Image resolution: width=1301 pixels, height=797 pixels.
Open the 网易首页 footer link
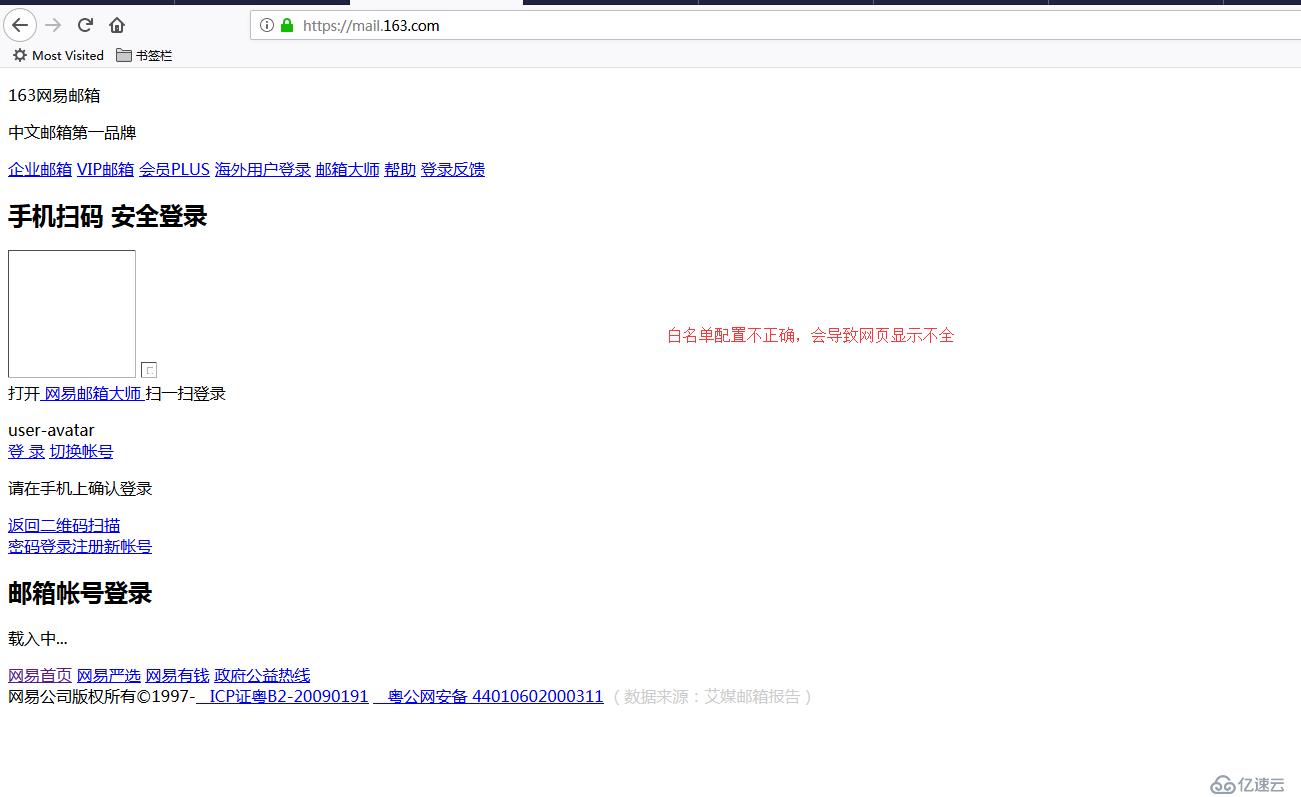pos(40,675)
